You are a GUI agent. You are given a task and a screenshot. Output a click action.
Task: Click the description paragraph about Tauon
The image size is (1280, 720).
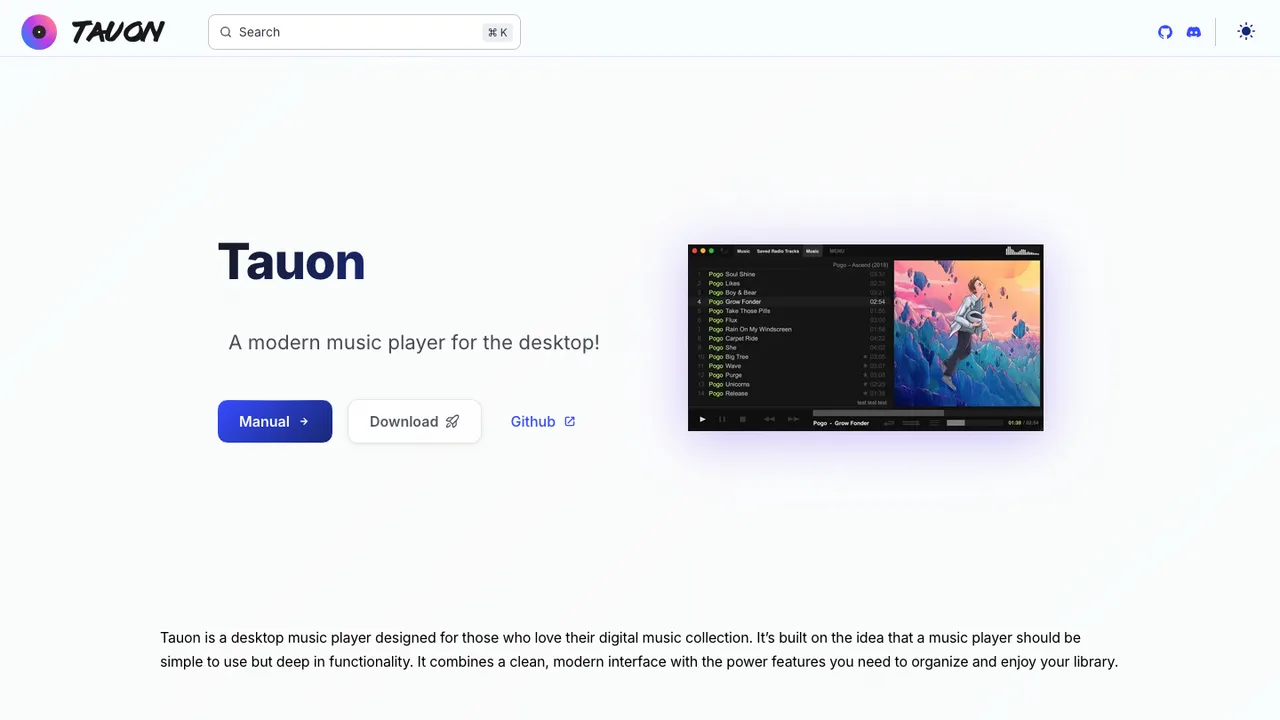click(x=639, y=649)
